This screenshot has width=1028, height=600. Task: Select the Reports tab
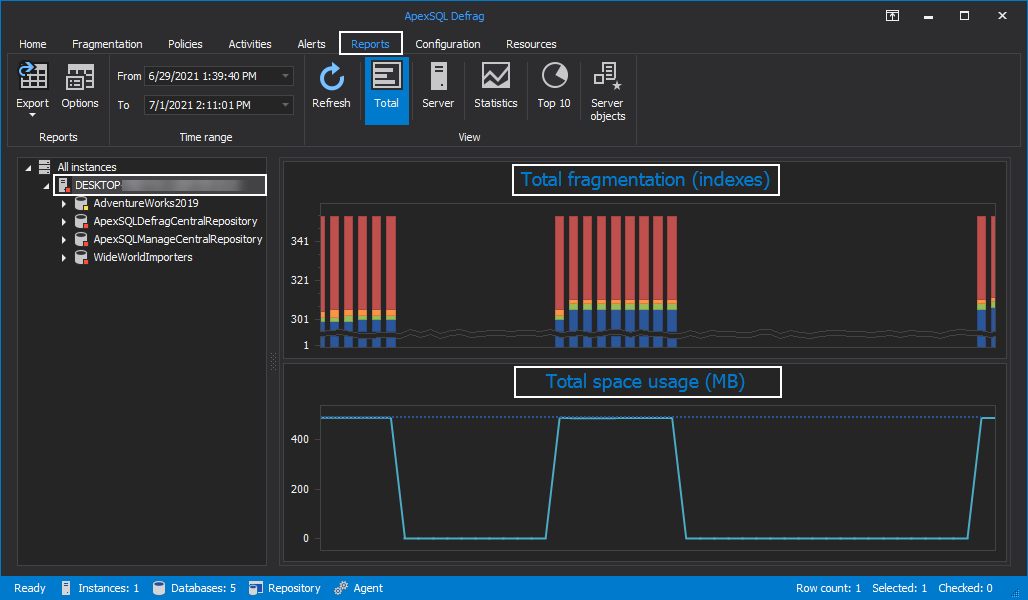pos(370,44)
